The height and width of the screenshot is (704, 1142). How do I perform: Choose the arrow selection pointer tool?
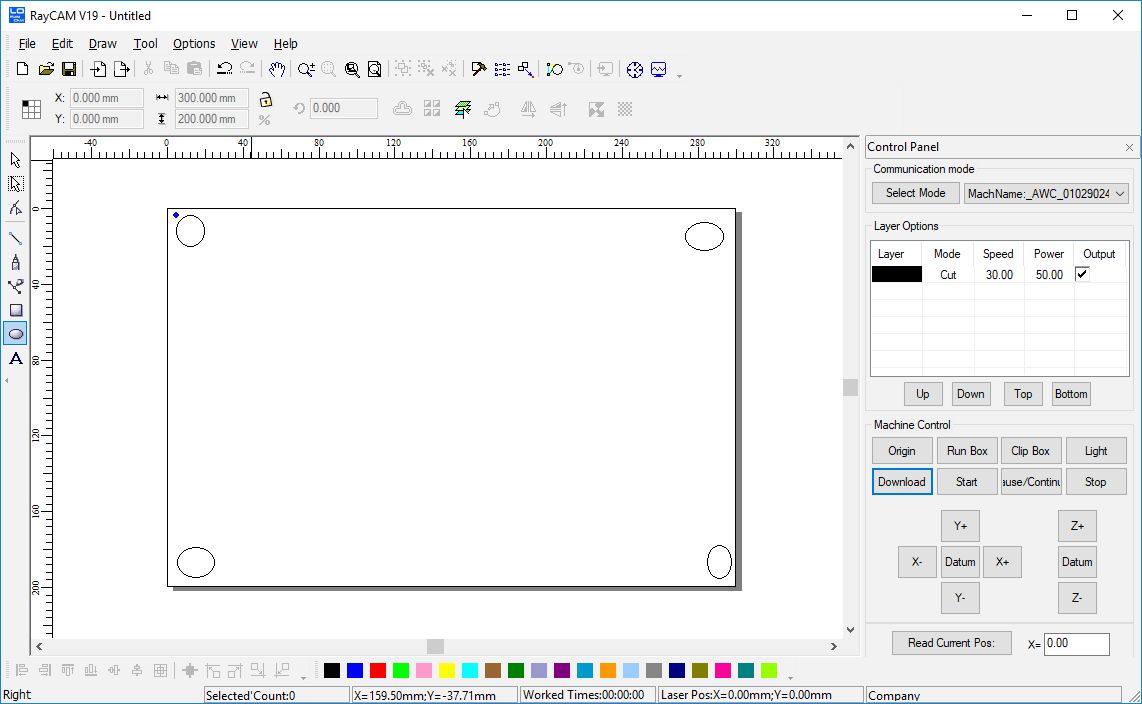coord(16,160)
